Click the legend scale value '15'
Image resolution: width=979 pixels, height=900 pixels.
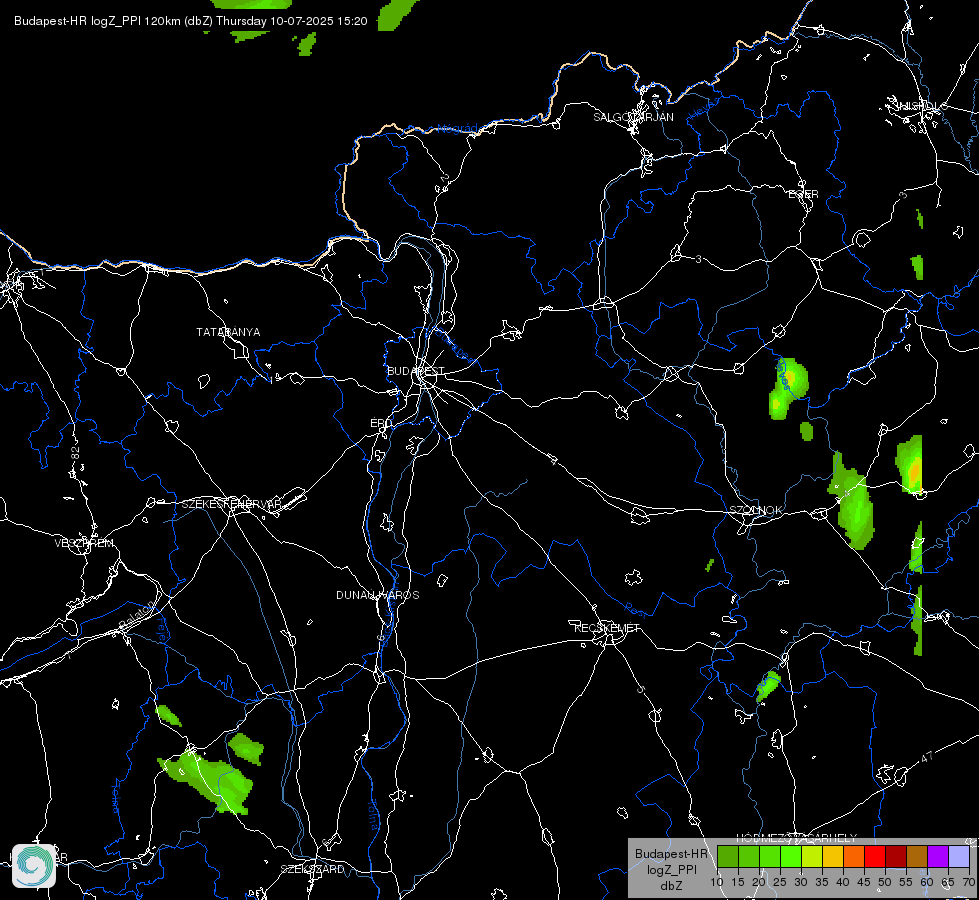pyautogui.click(x=738, y=883)
